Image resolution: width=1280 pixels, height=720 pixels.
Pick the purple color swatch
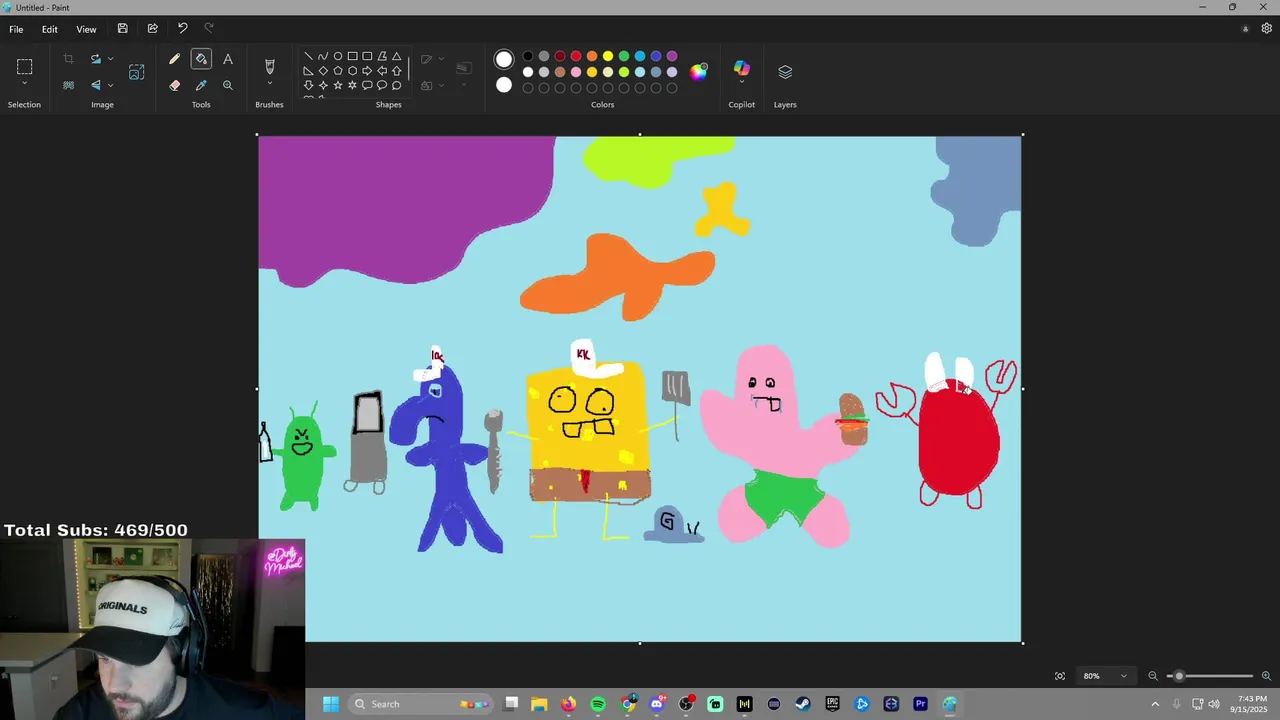[672, 56]
